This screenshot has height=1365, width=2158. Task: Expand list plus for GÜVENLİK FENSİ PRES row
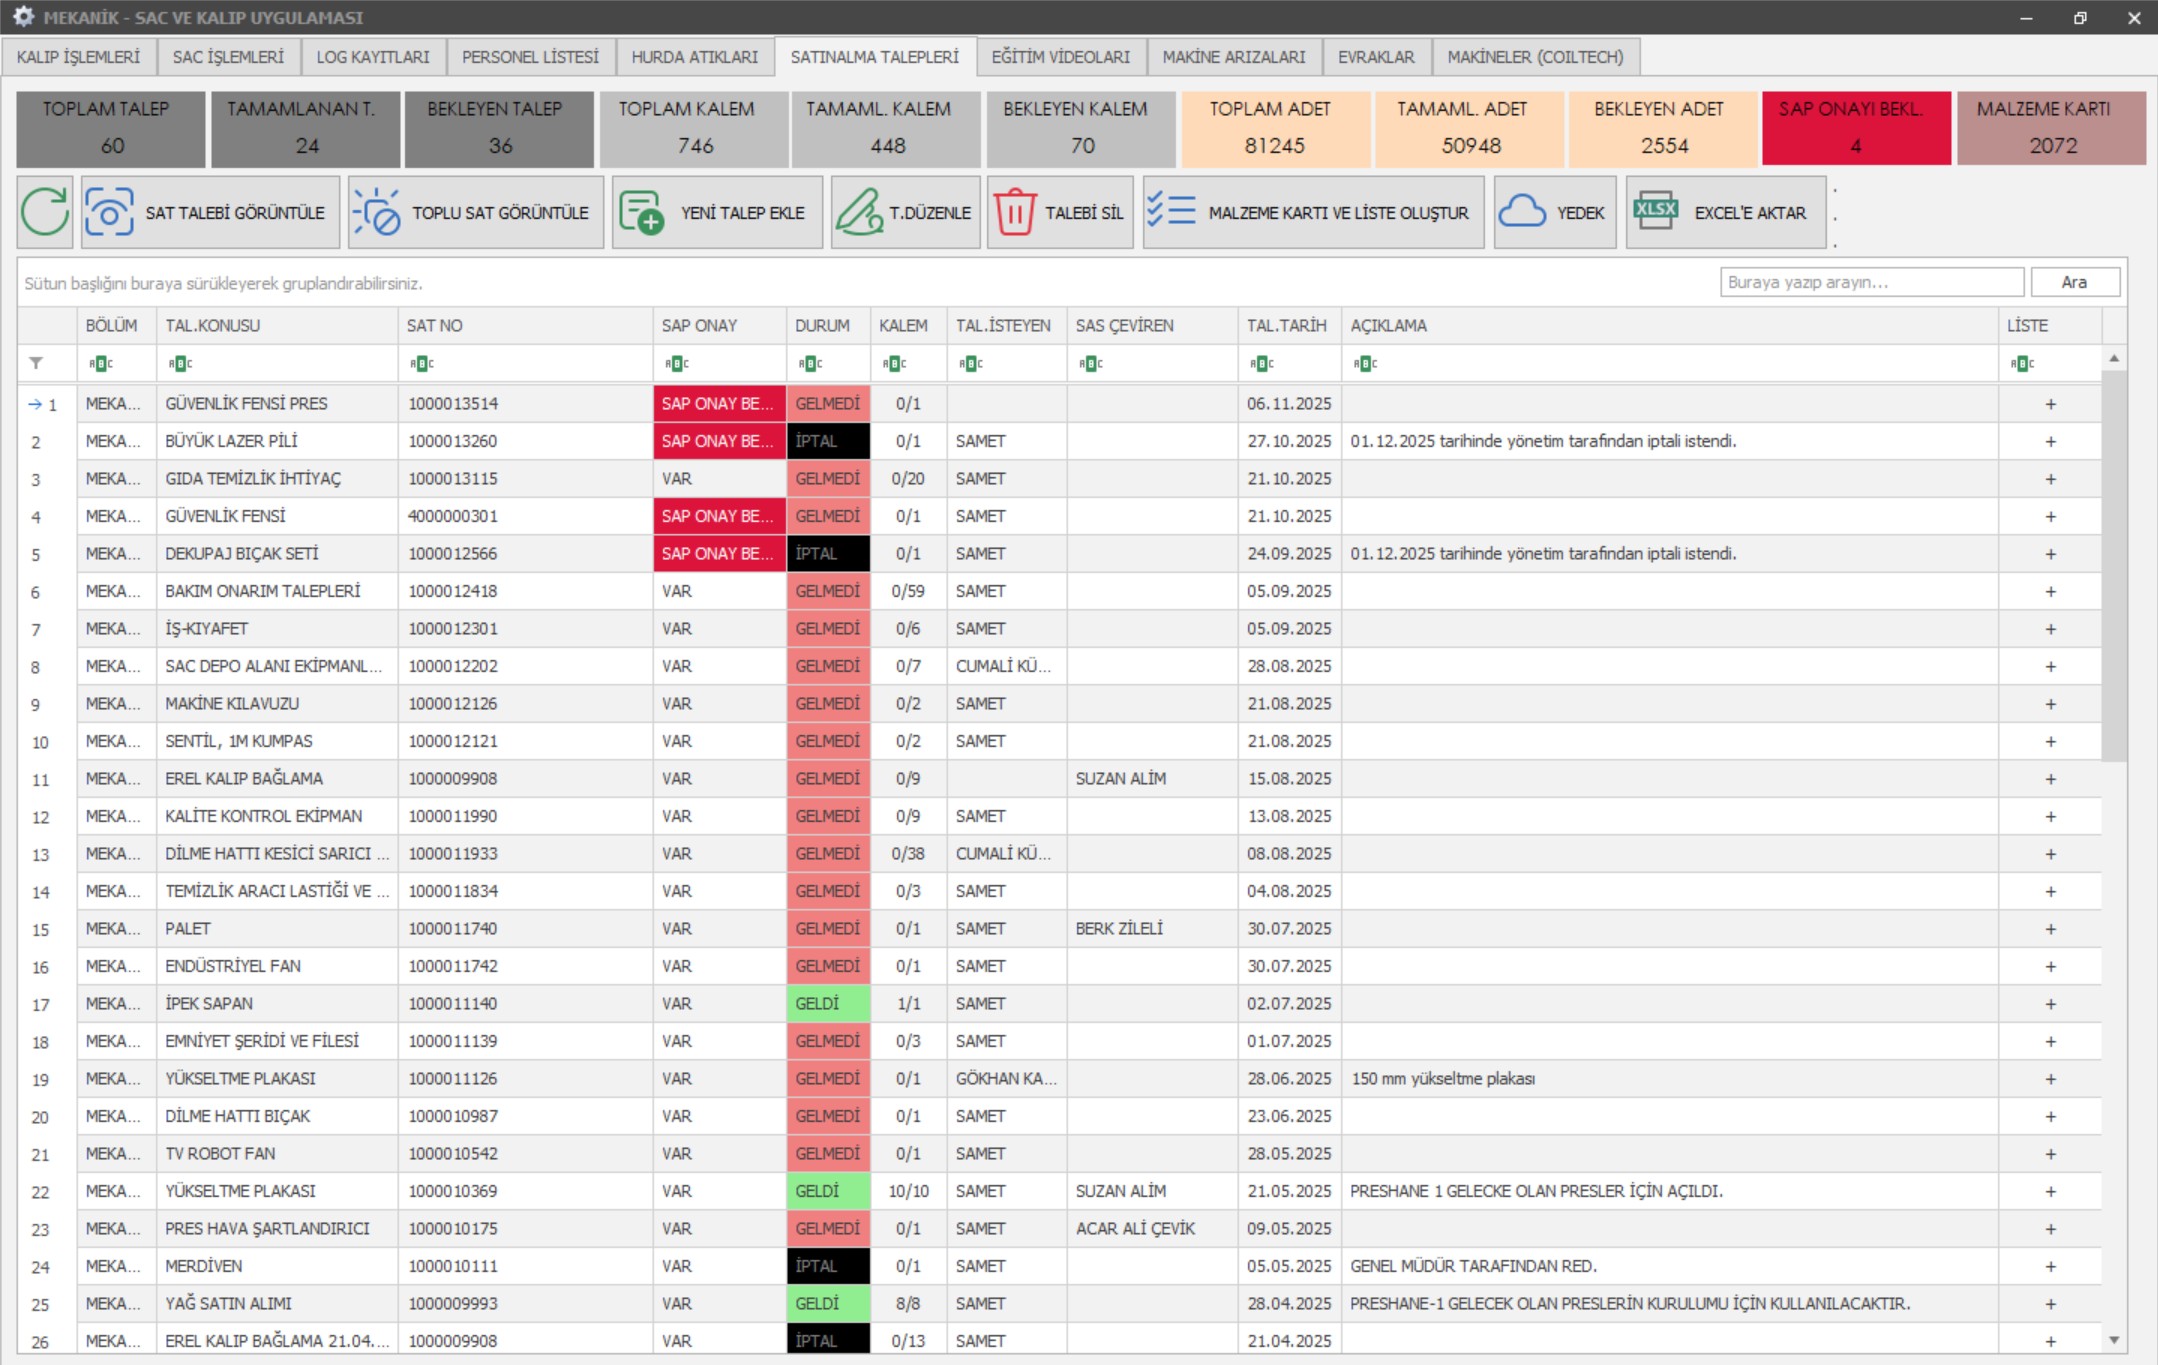(x=2050, y=404)
